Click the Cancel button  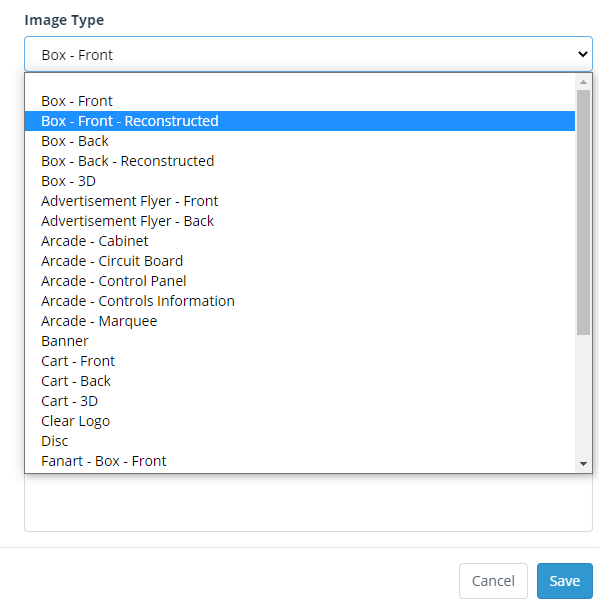[x=493, y=581]
